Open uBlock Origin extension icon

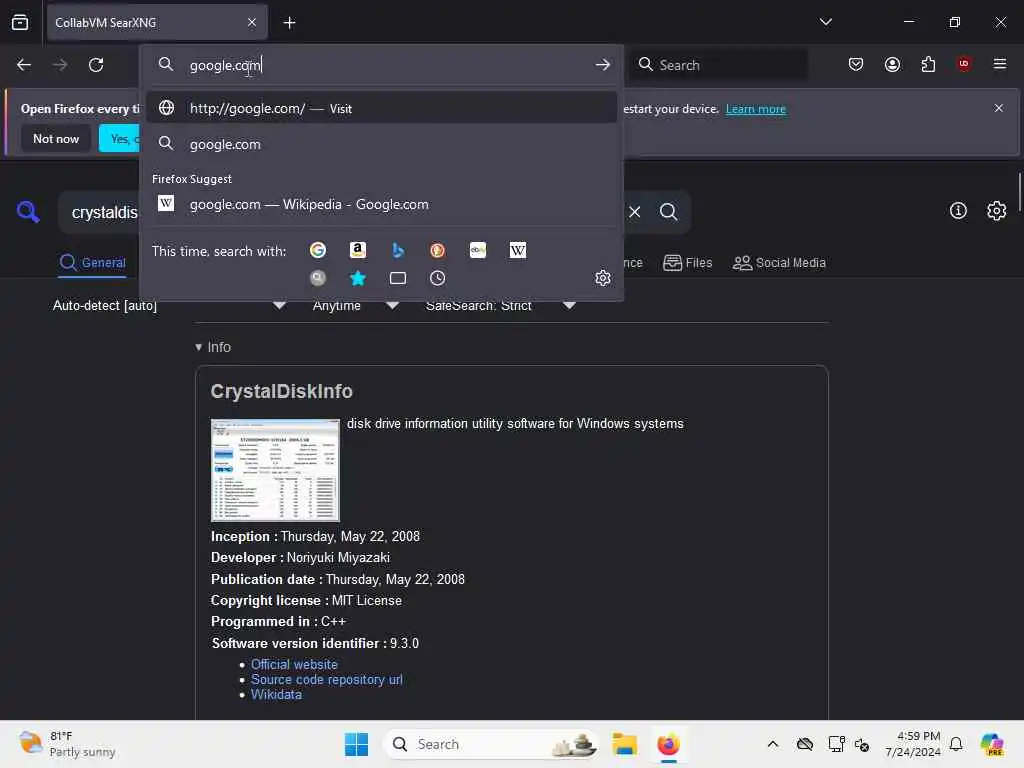click(x=964, y=64)
